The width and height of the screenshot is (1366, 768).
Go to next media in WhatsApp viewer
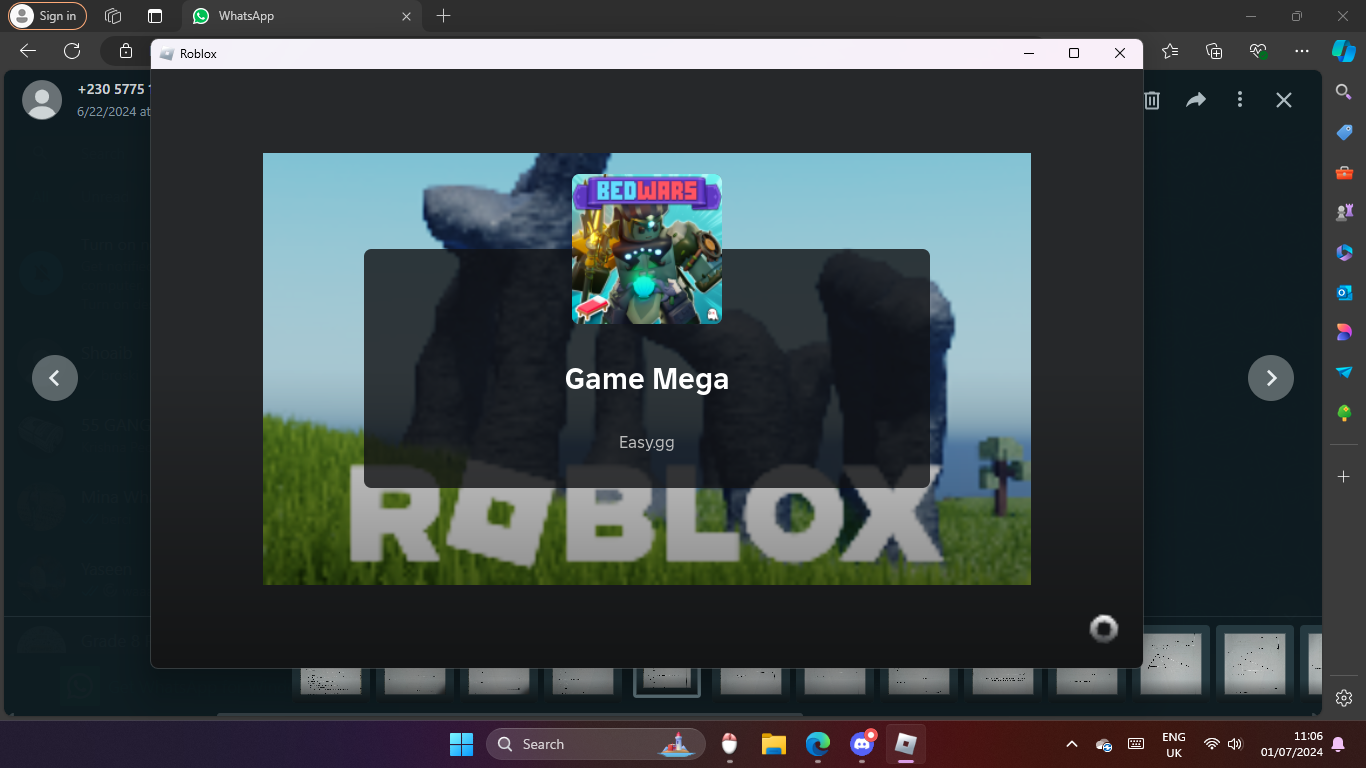pyautogui.click(x=1271, y=378)
